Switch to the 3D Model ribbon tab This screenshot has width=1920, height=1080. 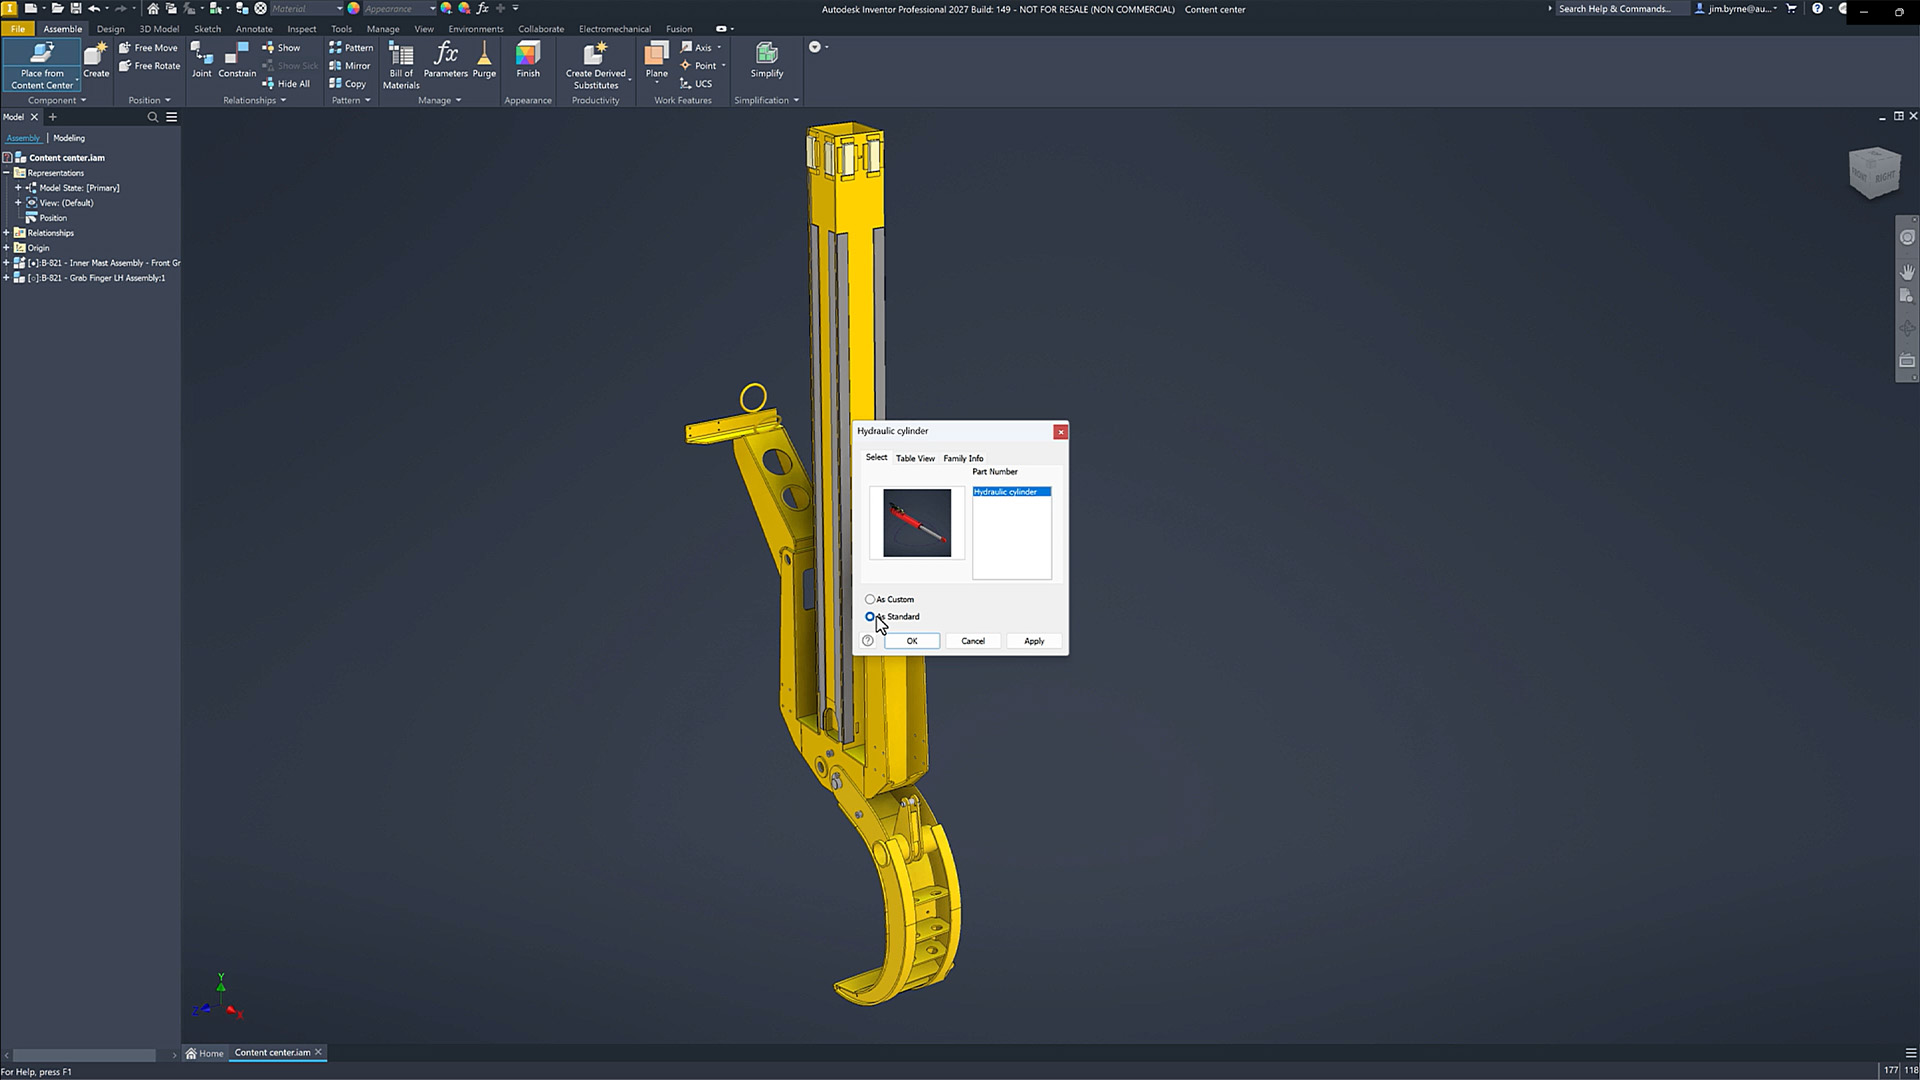(x=159, y=29)
